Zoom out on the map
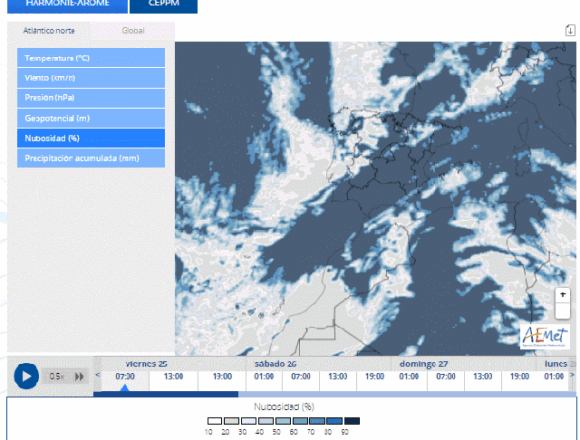The image size is (580, 440). [563, 311]
